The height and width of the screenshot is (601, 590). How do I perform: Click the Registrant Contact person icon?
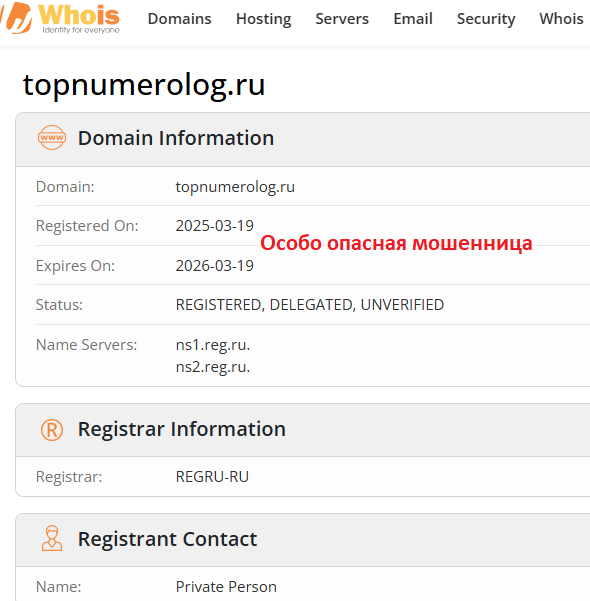pyautogui.click(x=52, y=539)
